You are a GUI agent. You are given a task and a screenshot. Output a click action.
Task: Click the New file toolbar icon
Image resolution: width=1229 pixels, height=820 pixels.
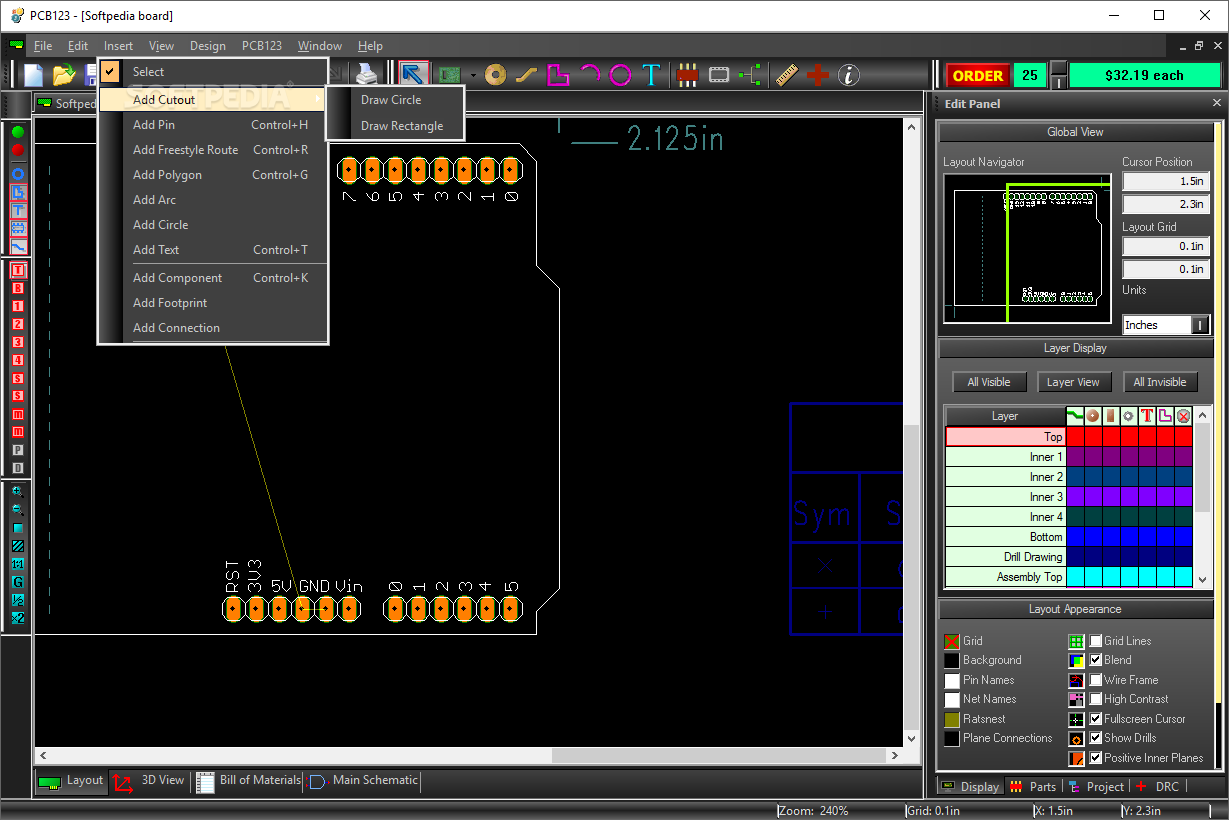[34, 74]
